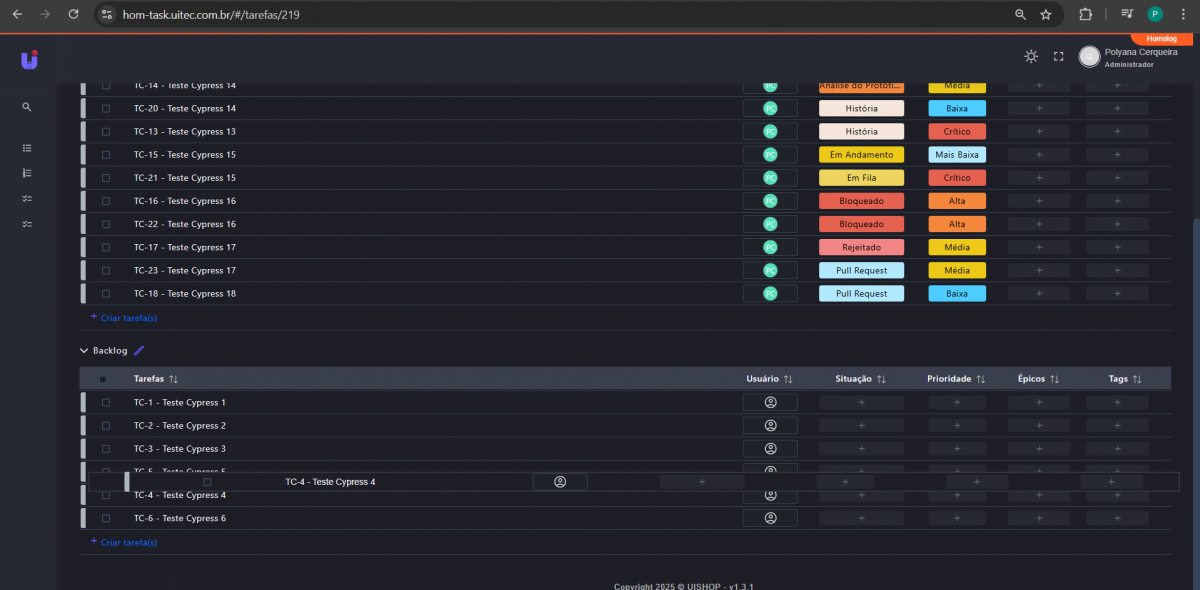Click the pencil icon next to Backlog
This screenshot has height=590, width=1200.
pyautogui.click(x=139, y=351)
